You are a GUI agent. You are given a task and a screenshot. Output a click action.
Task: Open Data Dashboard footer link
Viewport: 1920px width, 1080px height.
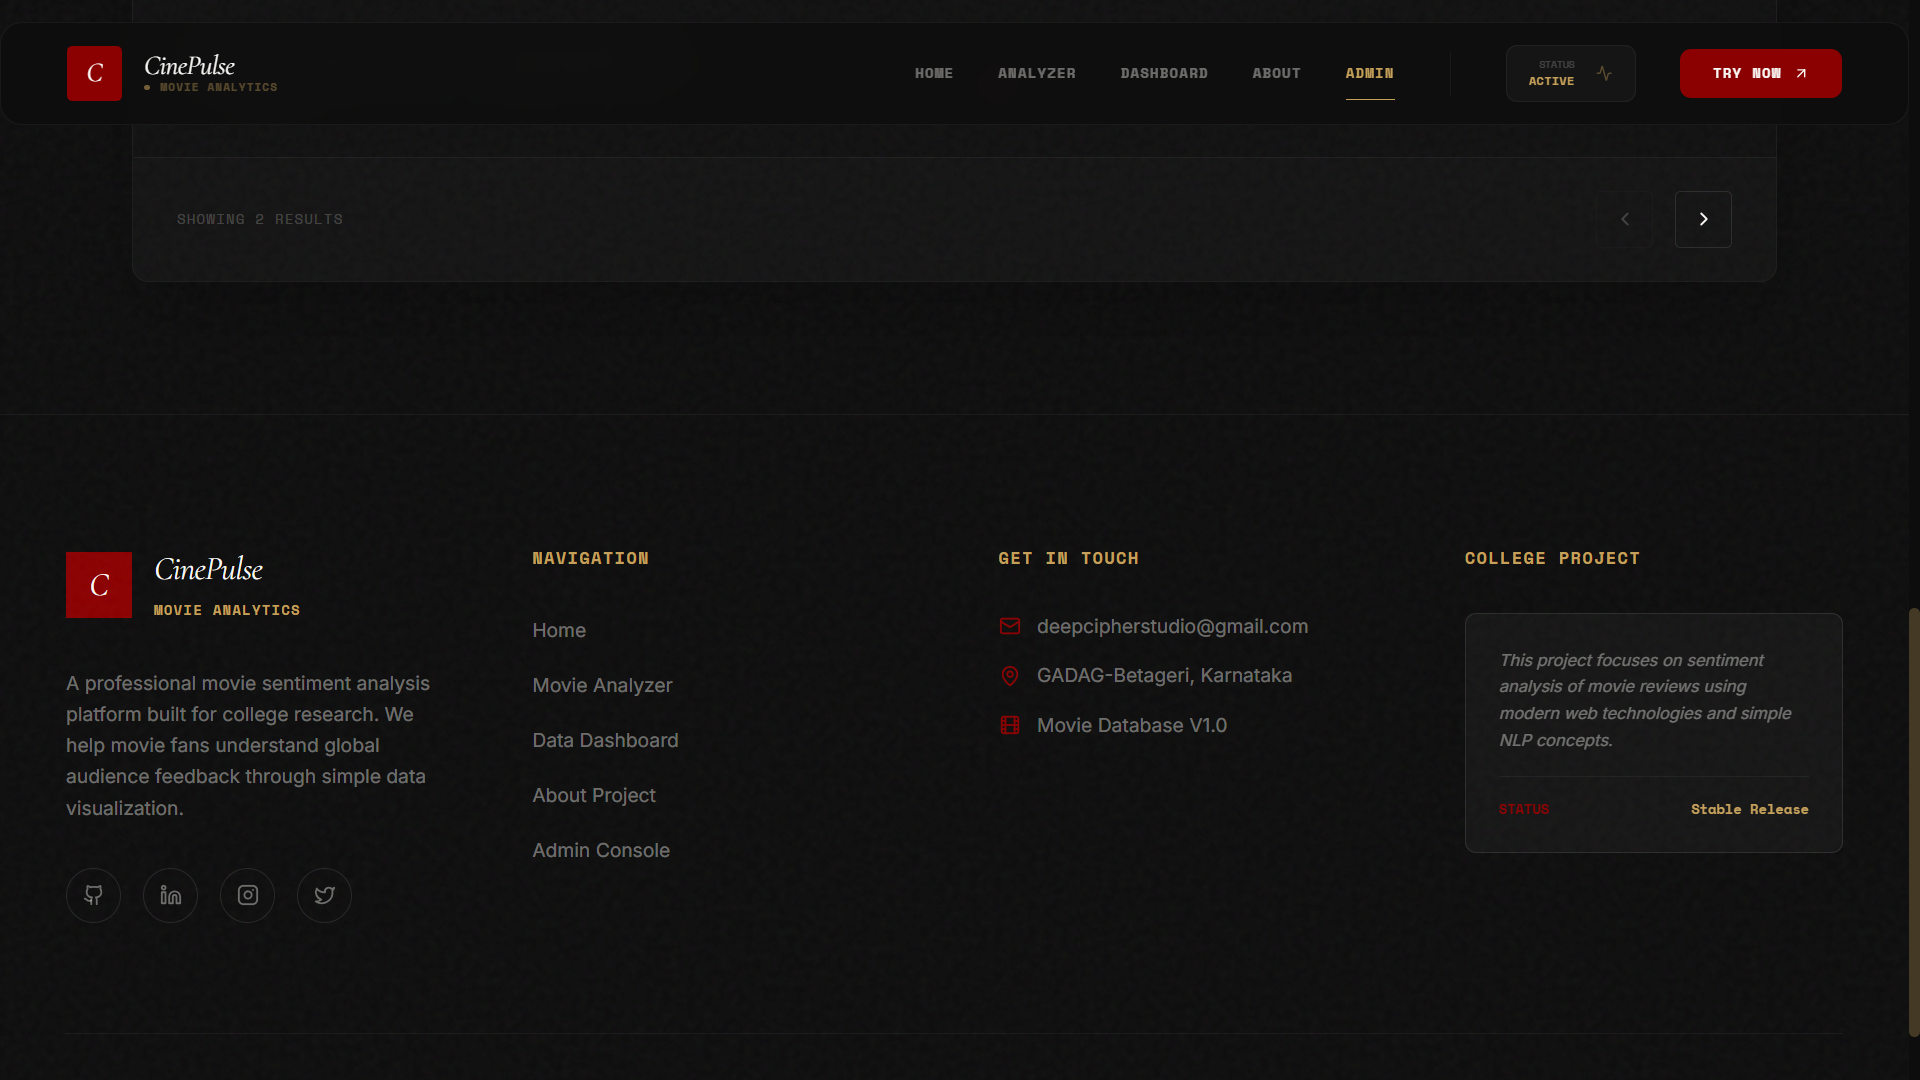pyautogui.click(x=605, y=741)
